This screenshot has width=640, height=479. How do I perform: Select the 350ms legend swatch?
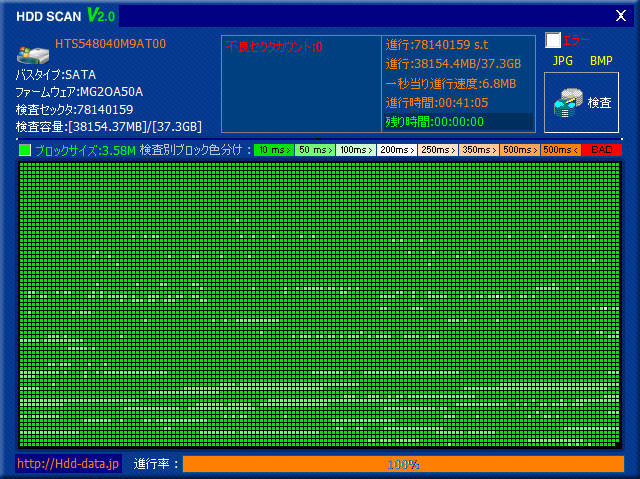[x=479, y=150]
